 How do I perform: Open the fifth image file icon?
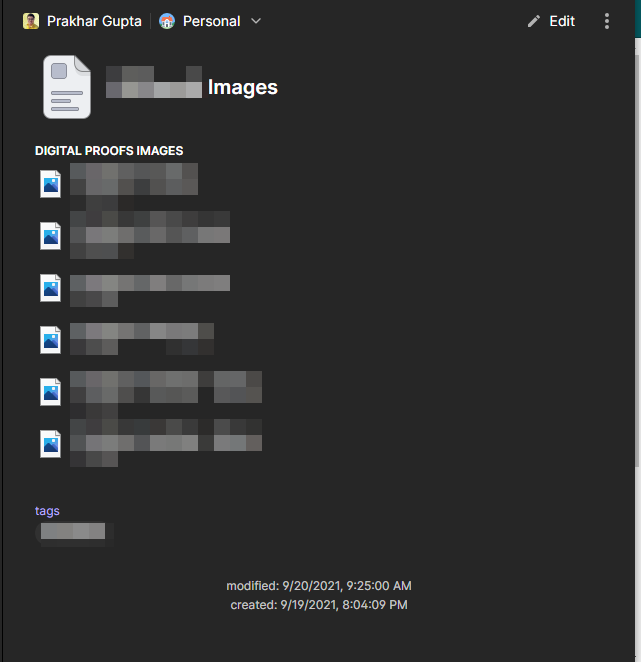pos(50,392)
